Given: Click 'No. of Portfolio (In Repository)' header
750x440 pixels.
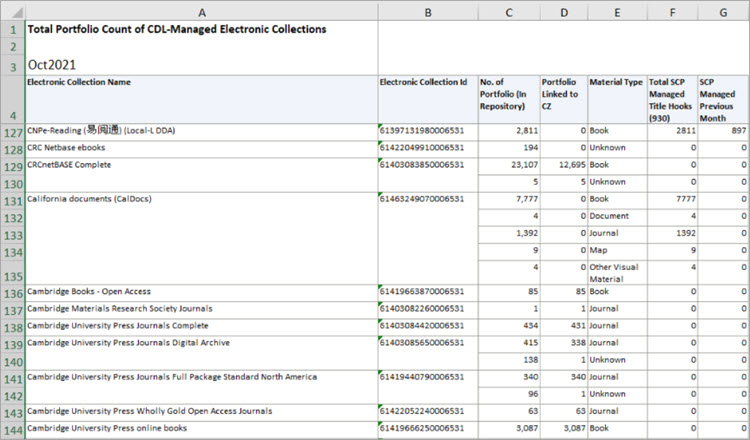Looking at the screenshot, I should 509,99.
